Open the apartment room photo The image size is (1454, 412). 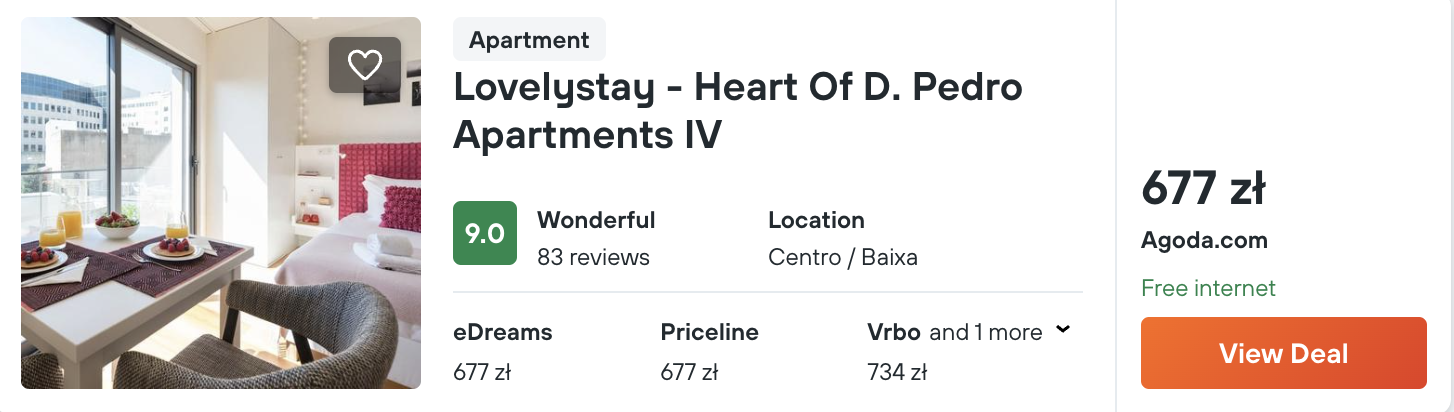point(221,203)
